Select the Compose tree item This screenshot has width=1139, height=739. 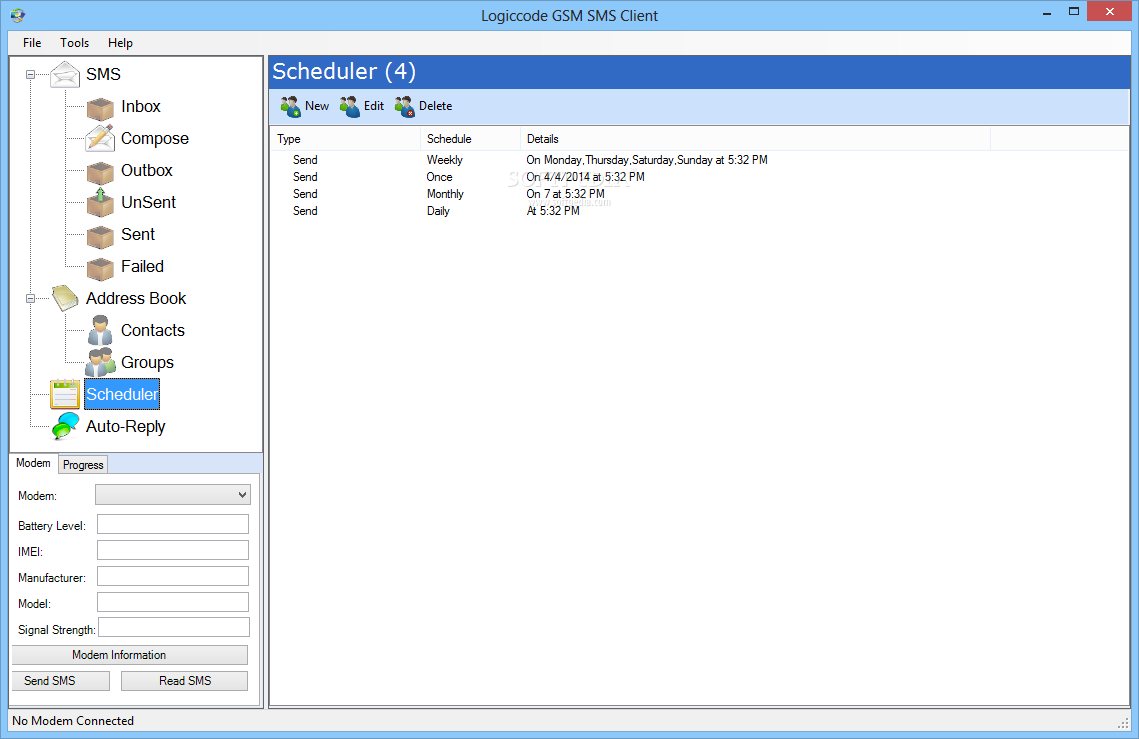[x=155, y=139]
